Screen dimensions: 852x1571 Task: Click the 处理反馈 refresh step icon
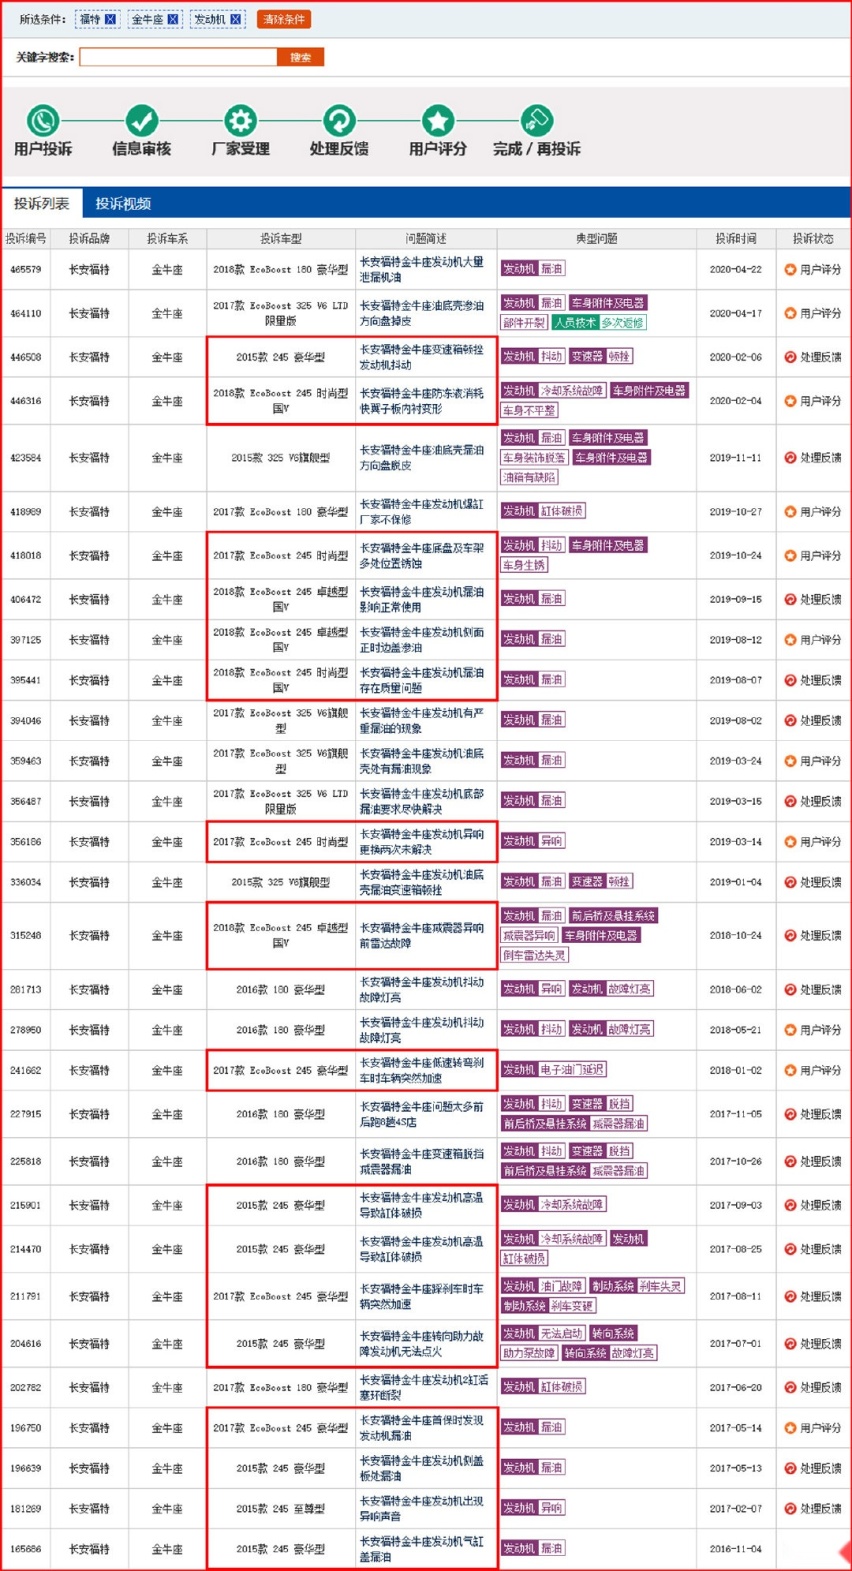click(x=339, y=121)
